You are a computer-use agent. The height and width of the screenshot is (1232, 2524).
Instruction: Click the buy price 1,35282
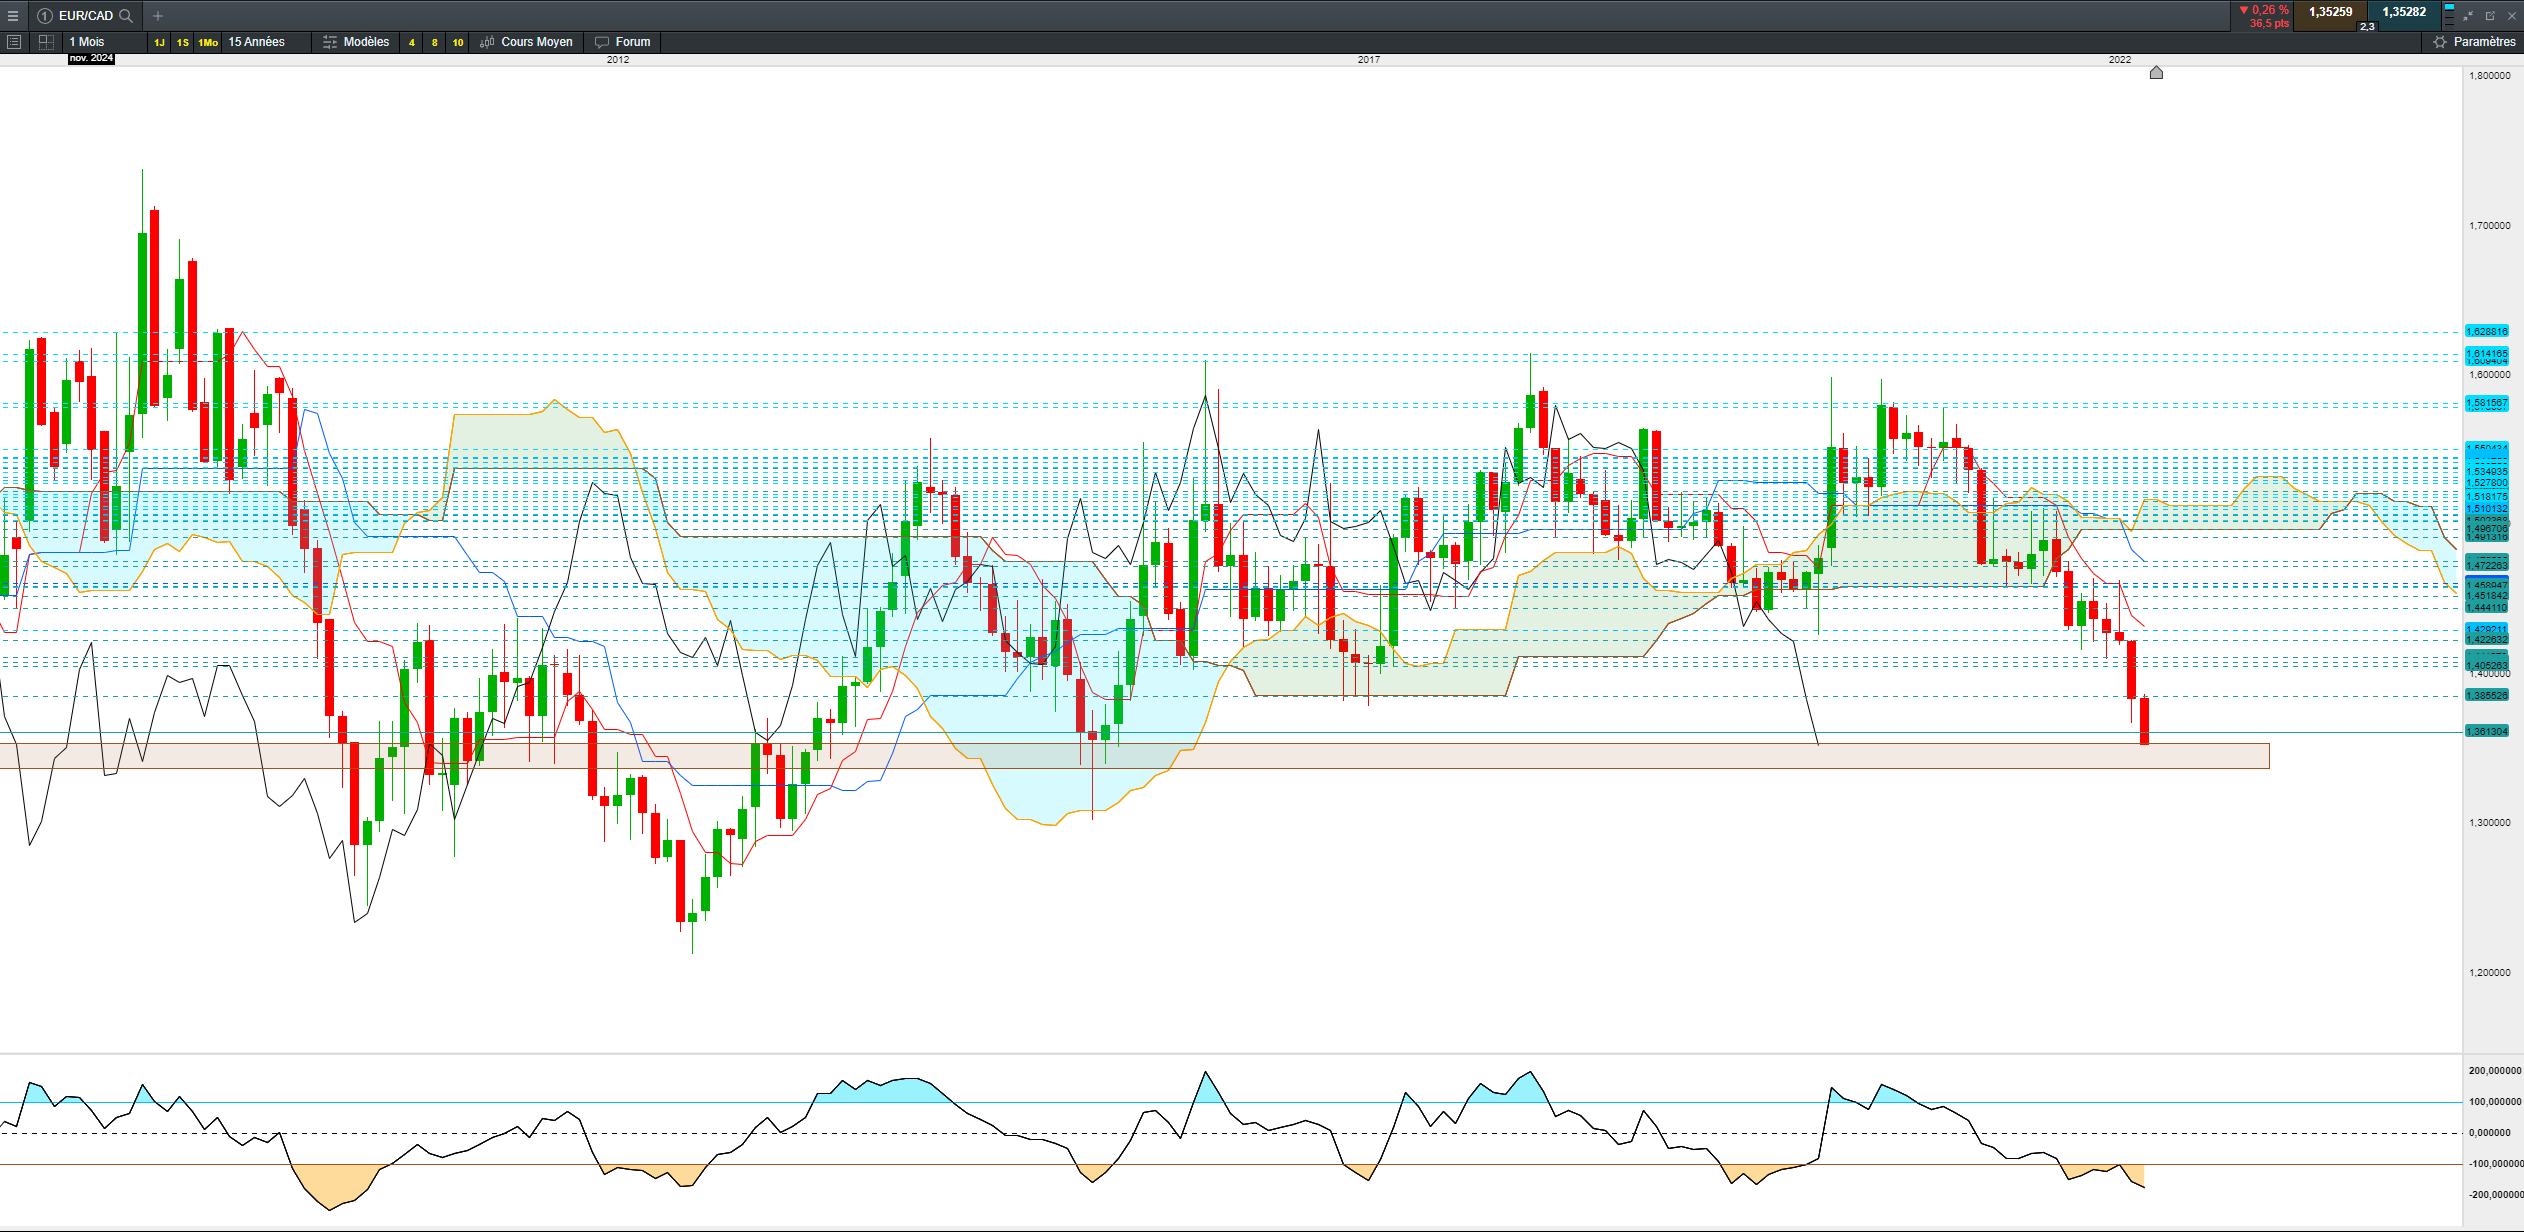(2404, 13)
